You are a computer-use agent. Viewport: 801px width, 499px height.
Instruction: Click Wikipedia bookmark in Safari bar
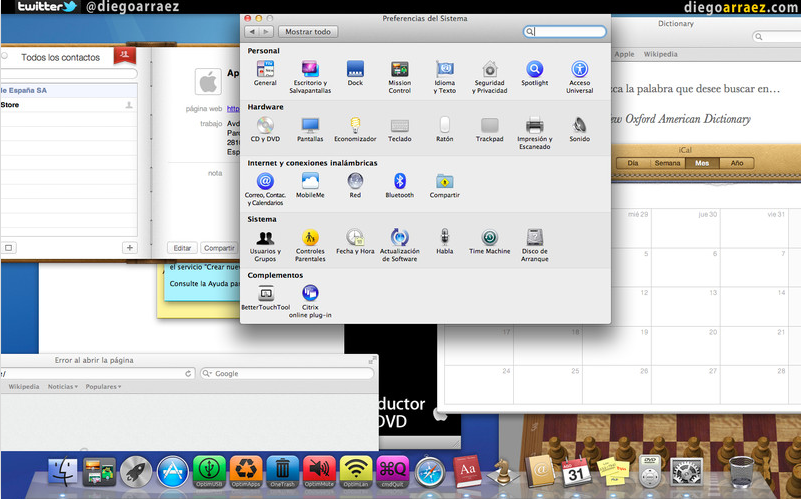(x=23, y=387)
